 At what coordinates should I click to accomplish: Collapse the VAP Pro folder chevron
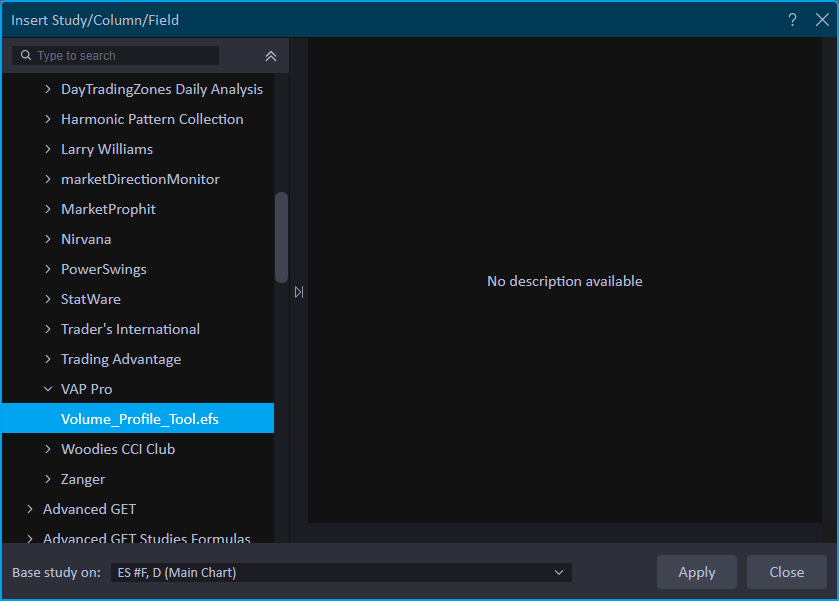(x=48, y=389)
